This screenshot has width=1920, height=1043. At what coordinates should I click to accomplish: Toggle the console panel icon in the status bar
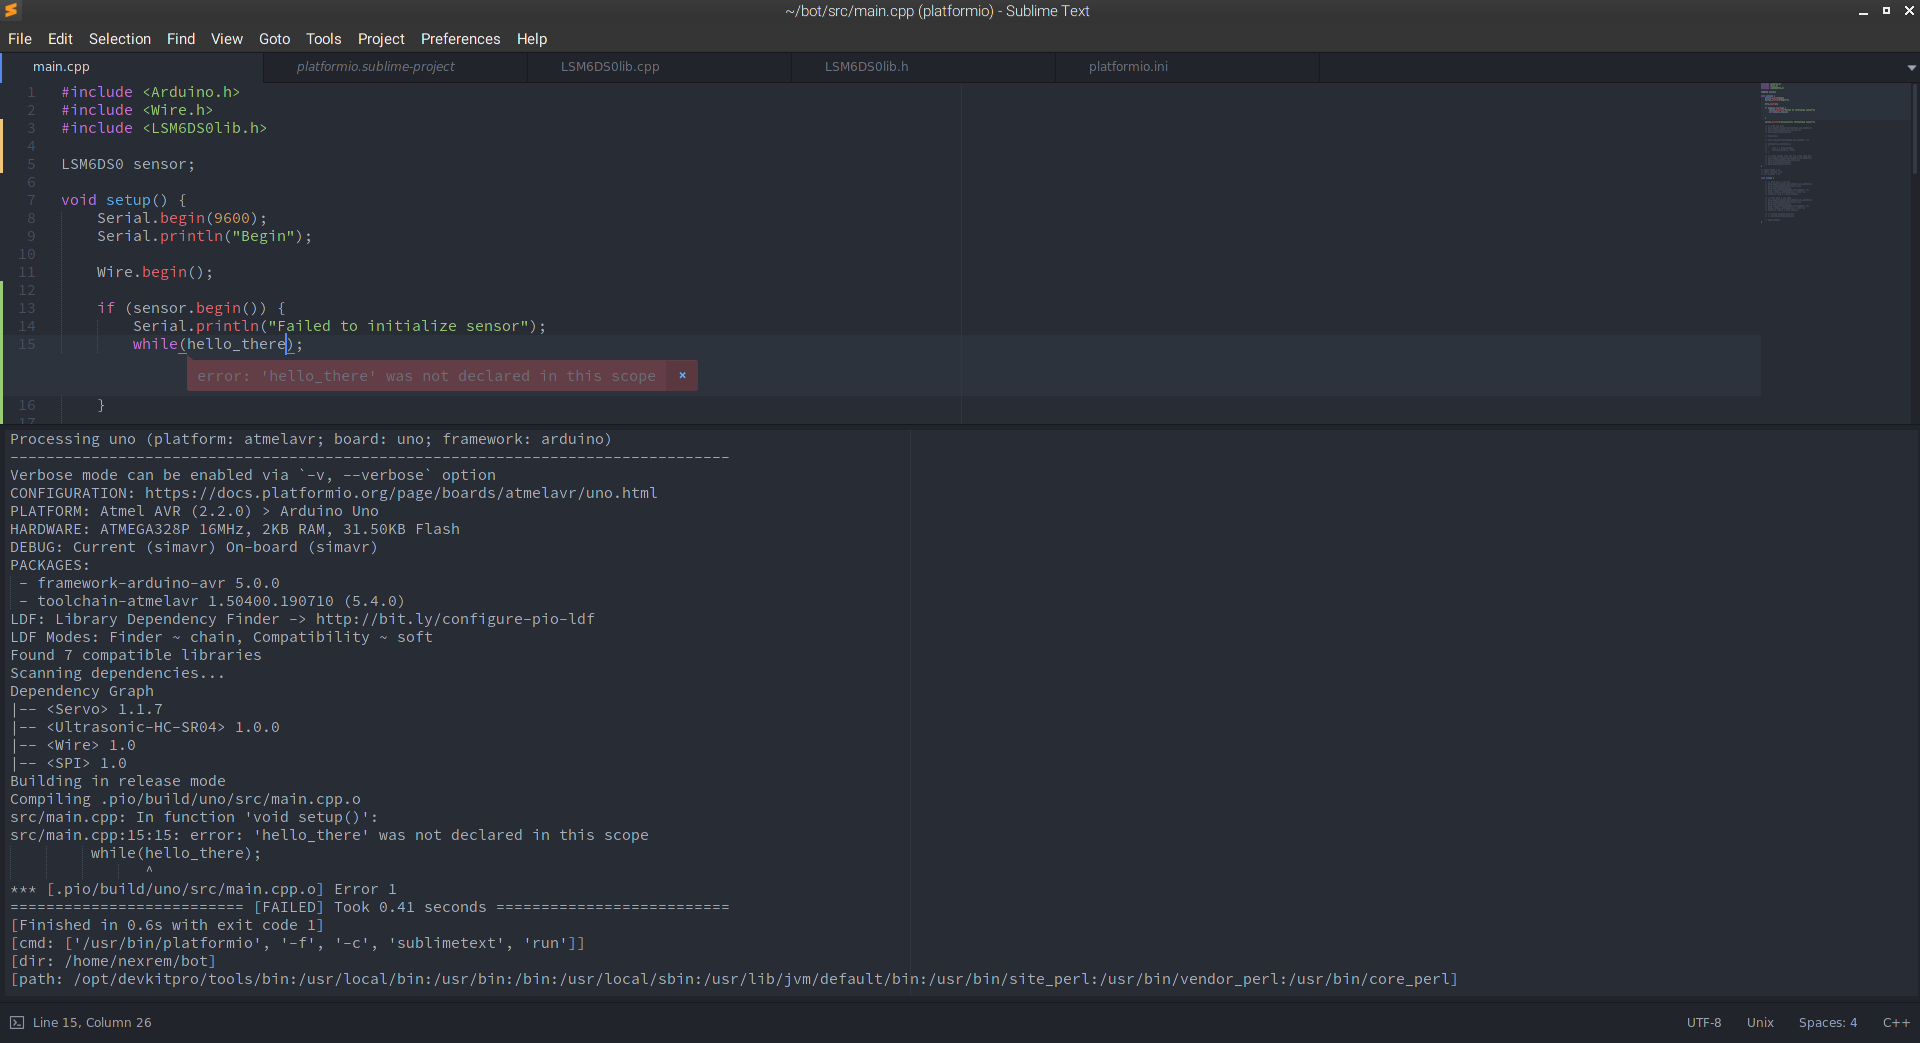click(x=17, y=1022)
